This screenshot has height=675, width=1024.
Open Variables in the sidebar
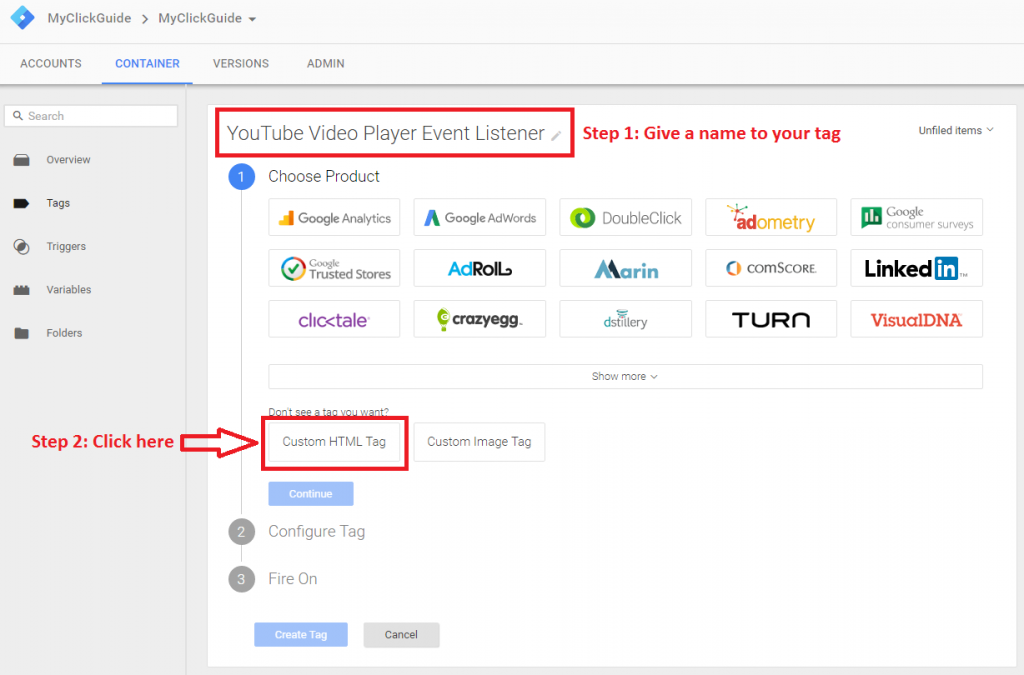pos(69,290)
